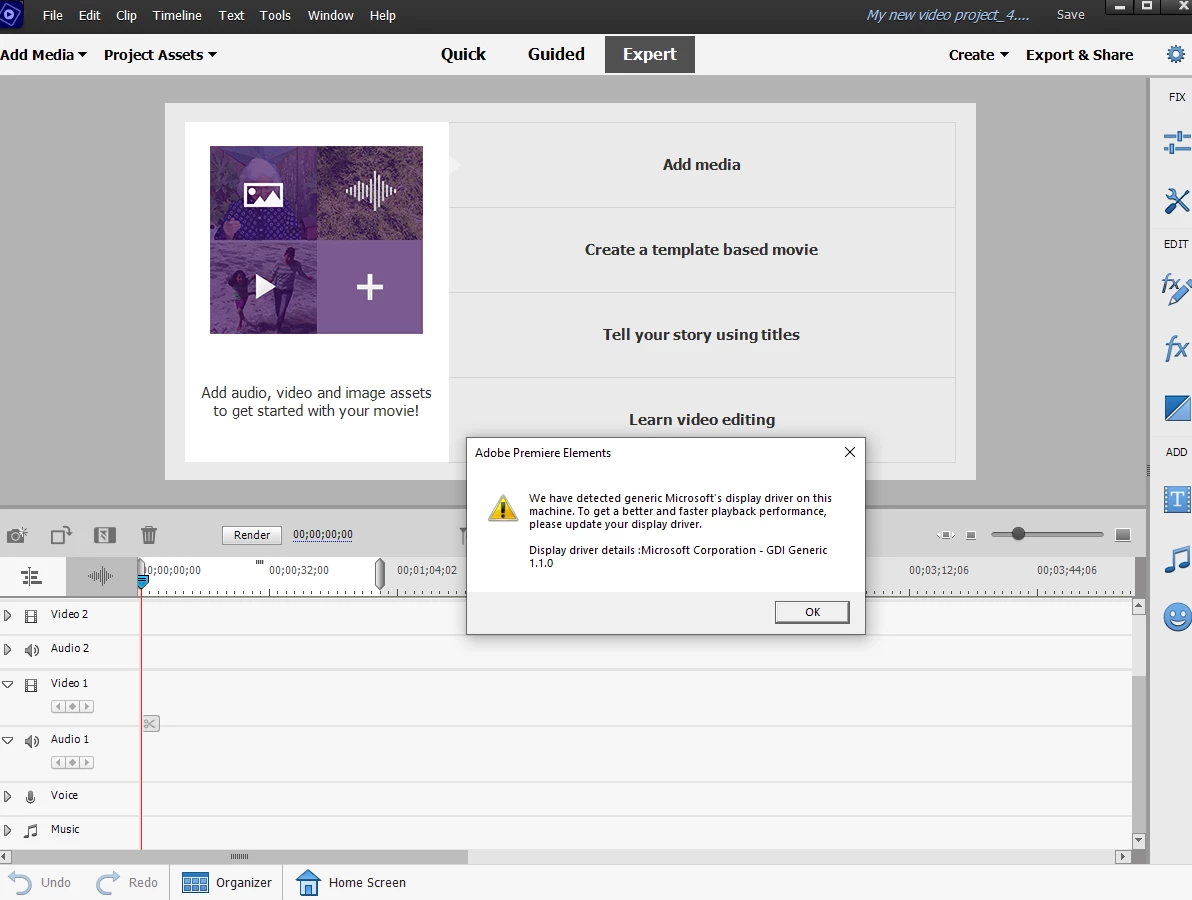
Task: Click the work area bar end handle
Action: click(380, 574)
